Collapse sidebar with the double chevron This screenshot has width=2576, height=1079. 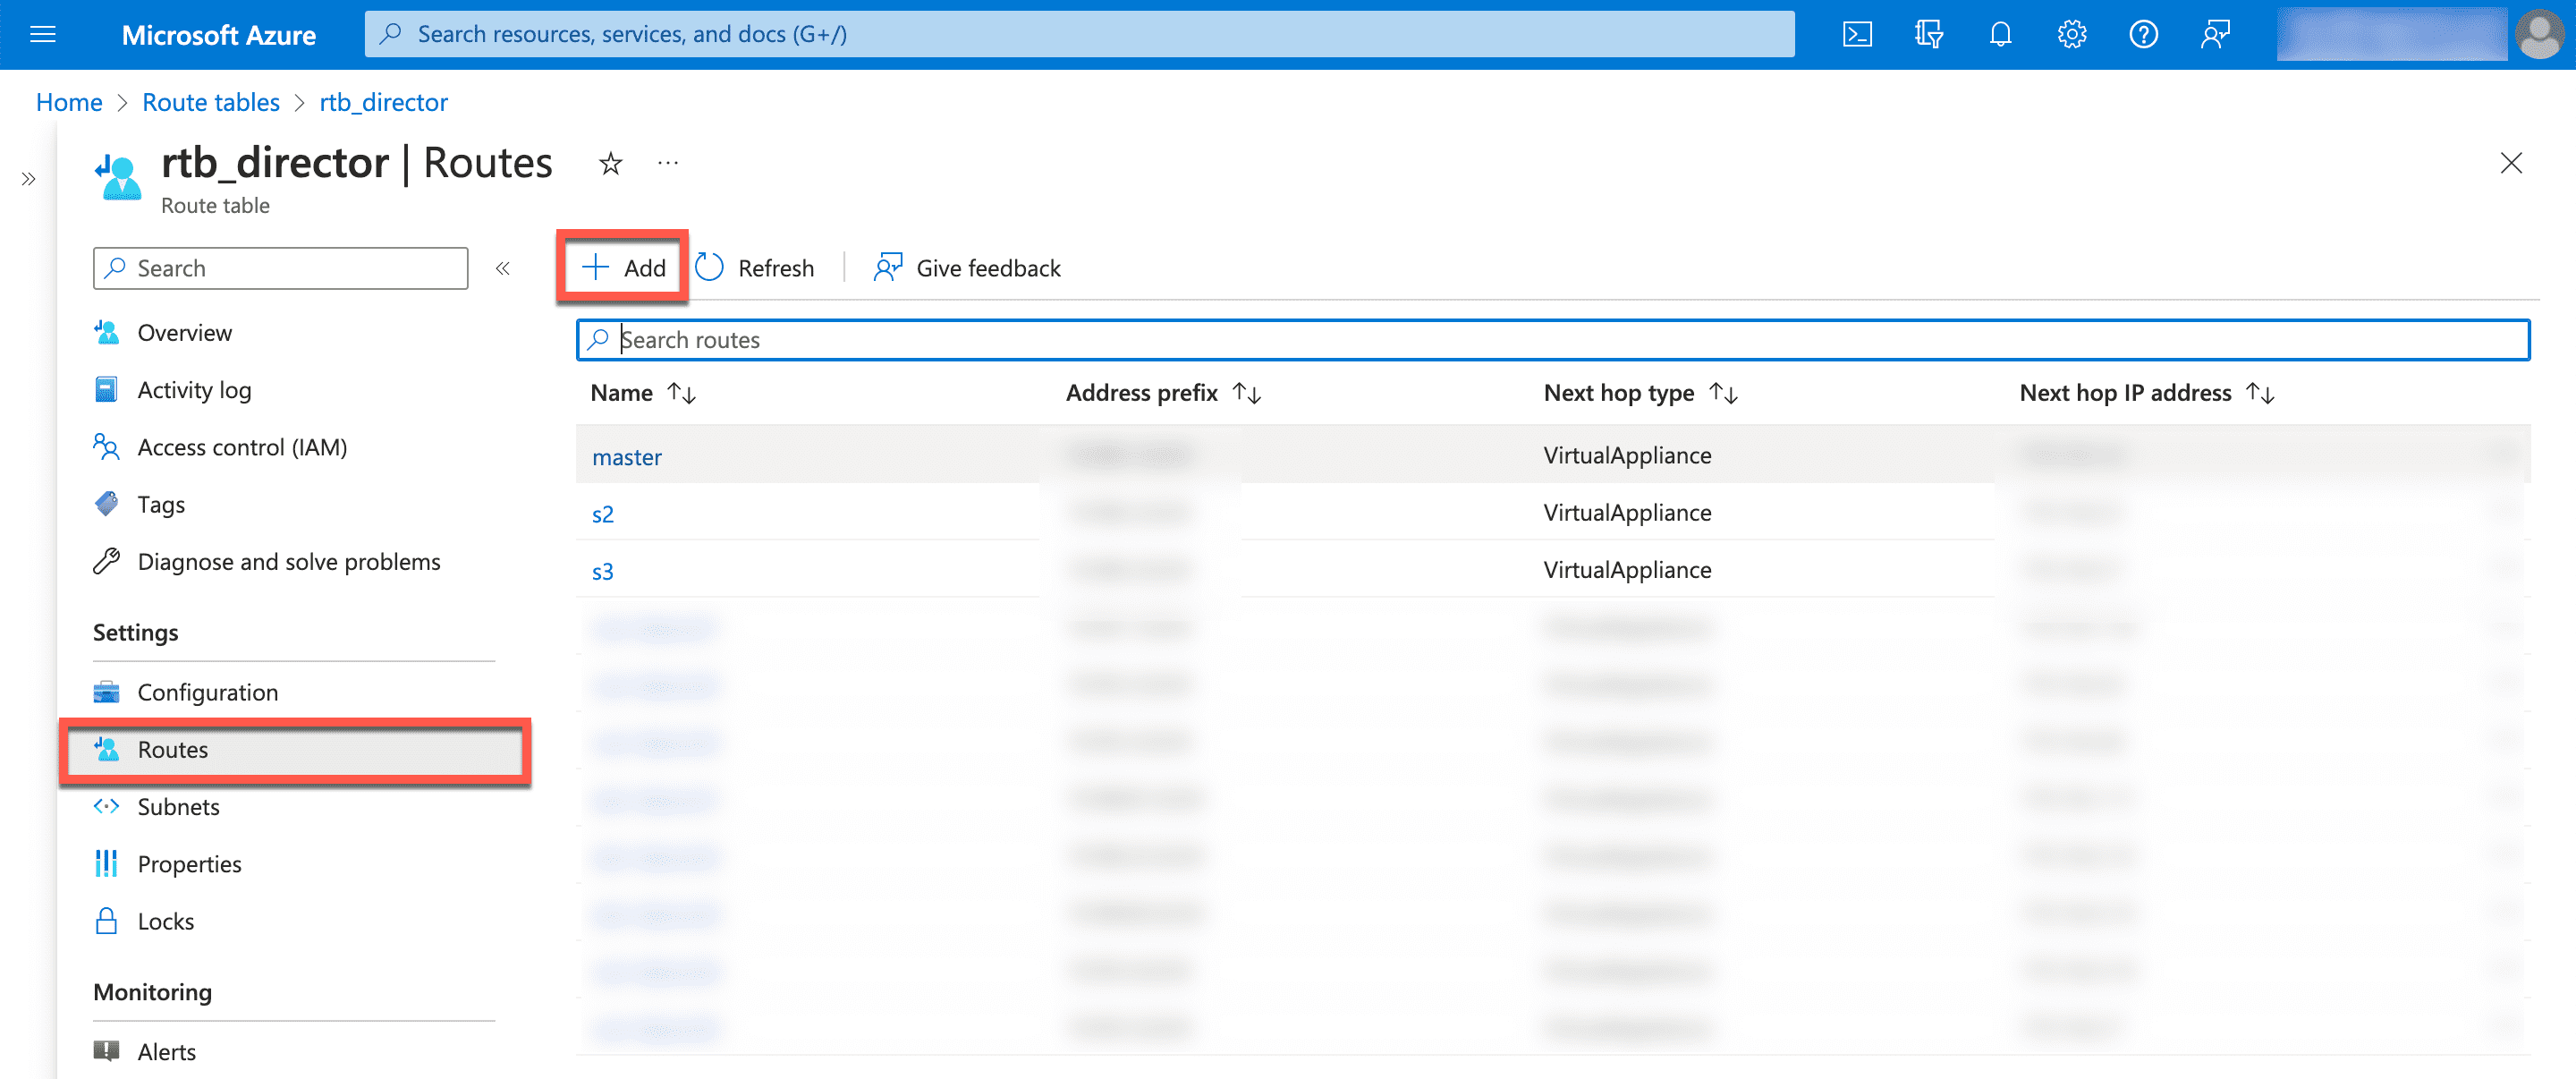[x=503, y=268]
